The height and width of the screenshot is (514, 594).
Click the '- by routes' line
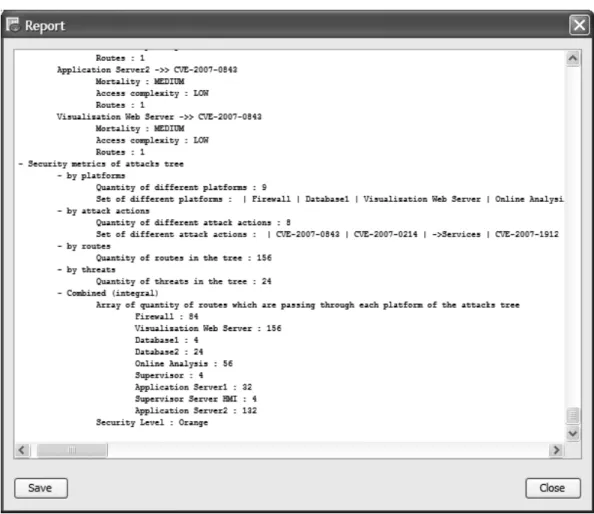pos(84,246)
